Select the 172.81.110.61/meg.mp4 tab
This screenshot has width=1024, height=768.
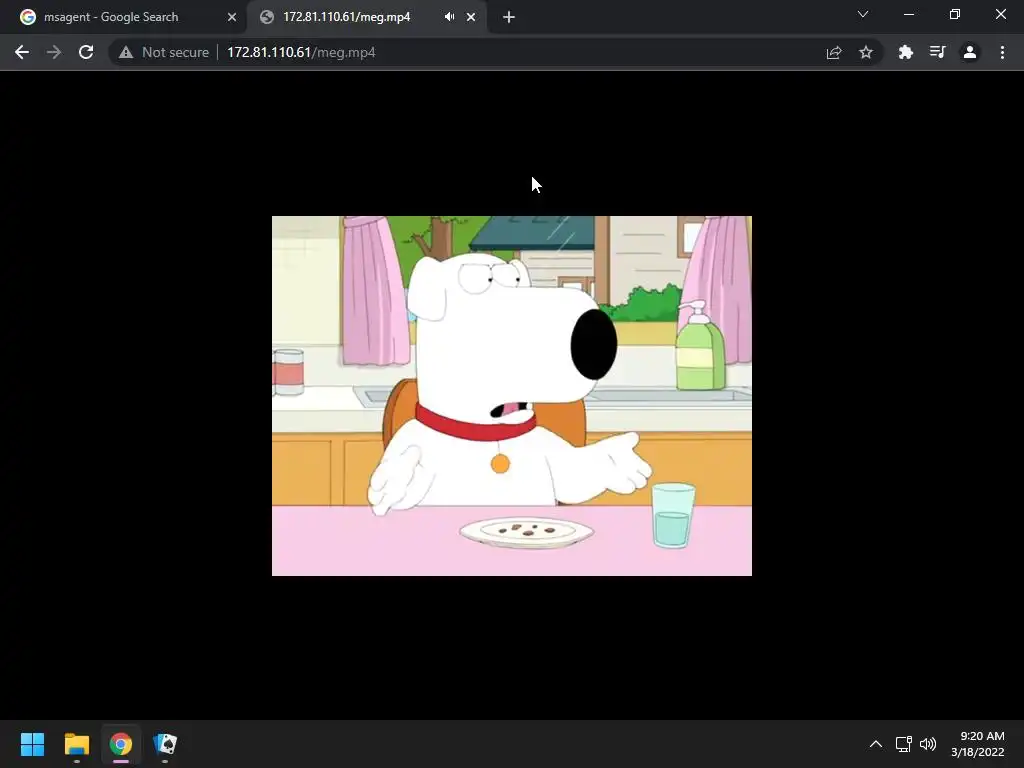point(366,17)
